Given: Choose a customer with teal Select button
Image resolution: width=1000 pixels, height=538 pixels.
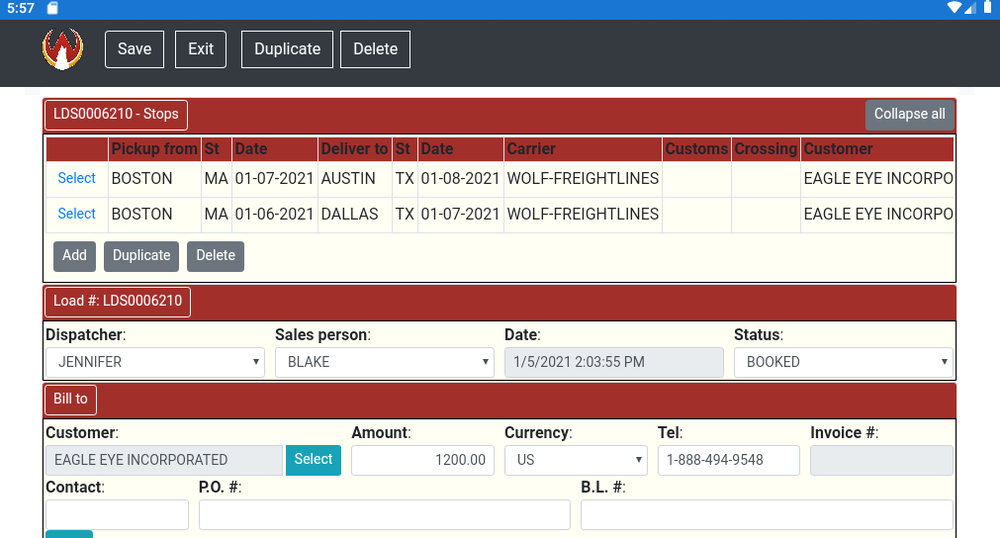Looking at the screenshot, I should (313, 460).
